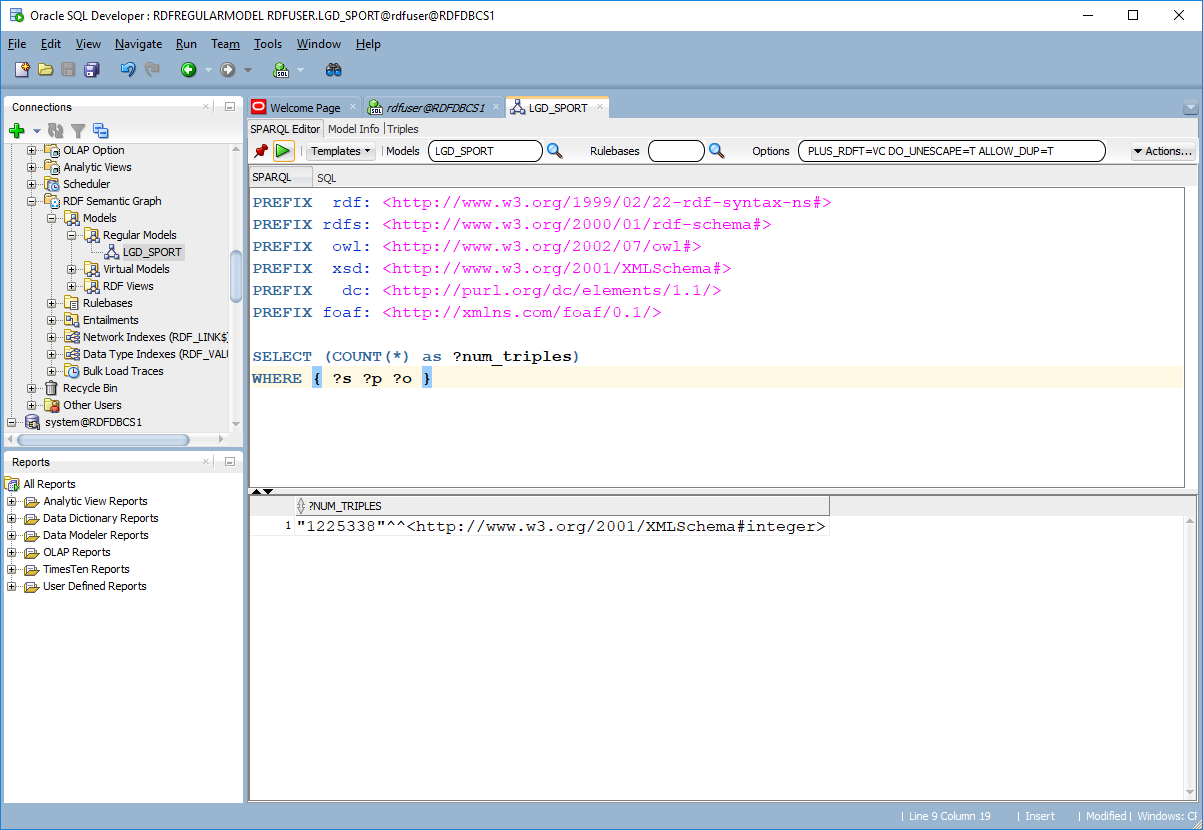1203x830 pixels.
Task: Click the Collapse All icon in Connections
Action: 100,131
